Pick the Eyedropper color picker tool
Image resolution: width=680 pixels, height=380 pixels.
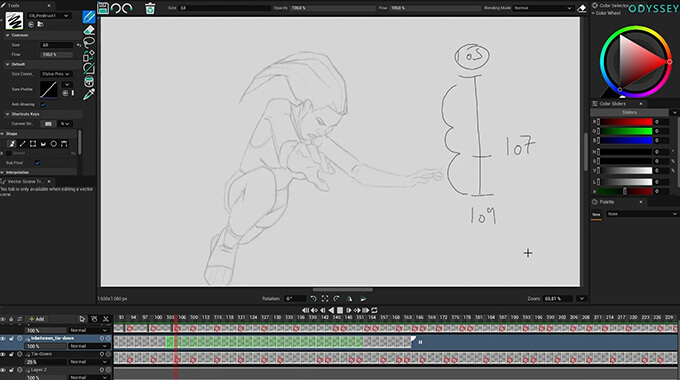point(89,94)
